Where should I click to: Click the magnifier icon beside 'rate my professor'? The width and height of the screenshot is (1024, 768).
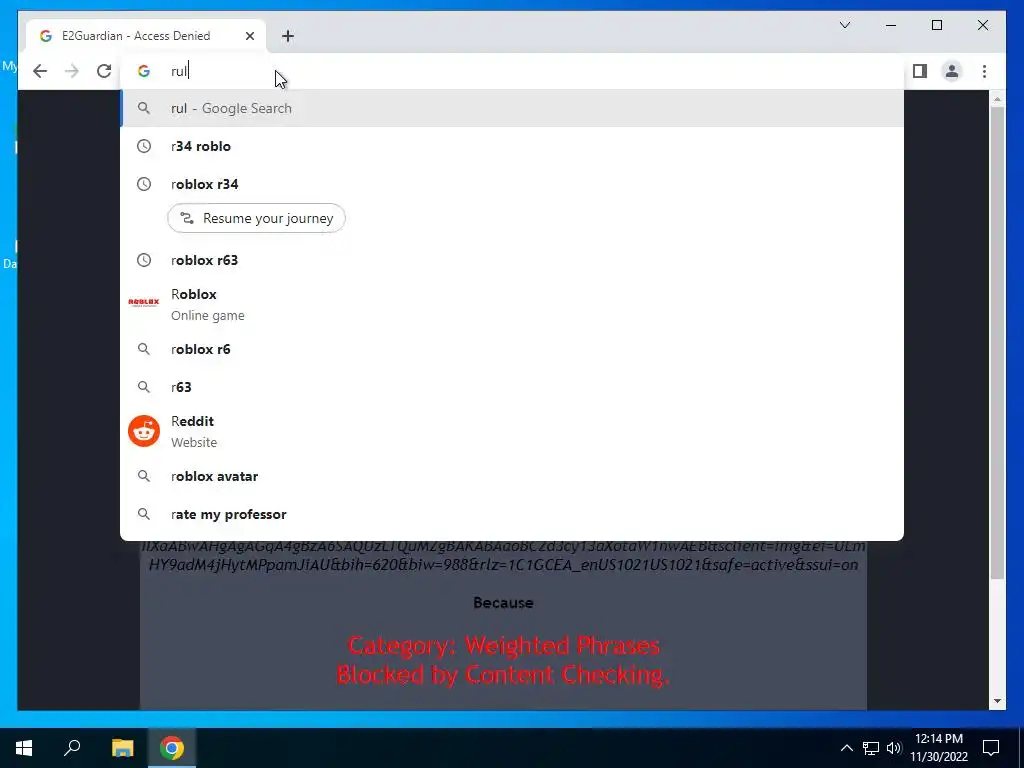(x=144, y=514)
